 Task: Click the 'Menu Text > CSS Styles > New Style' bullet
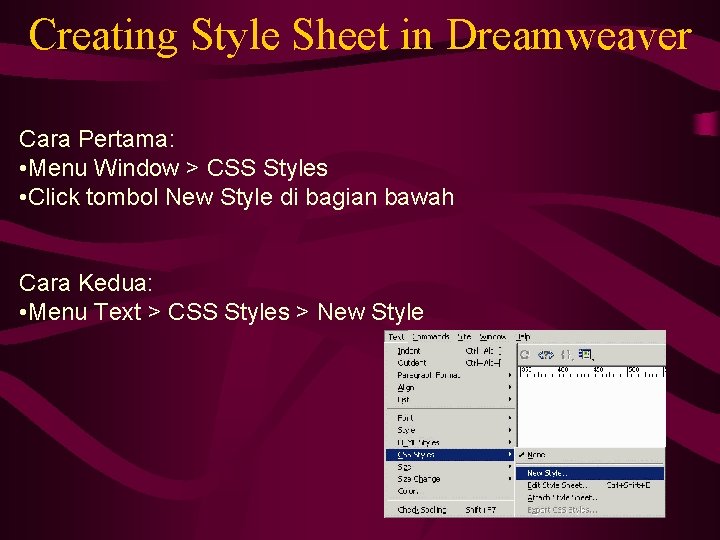221,312
